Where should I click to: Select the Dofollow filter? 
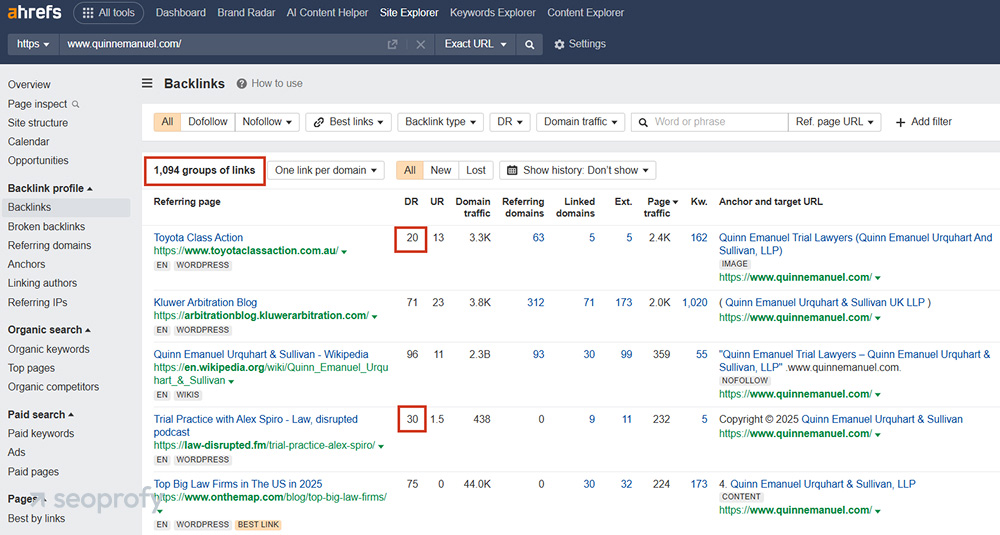coord(208,122)
